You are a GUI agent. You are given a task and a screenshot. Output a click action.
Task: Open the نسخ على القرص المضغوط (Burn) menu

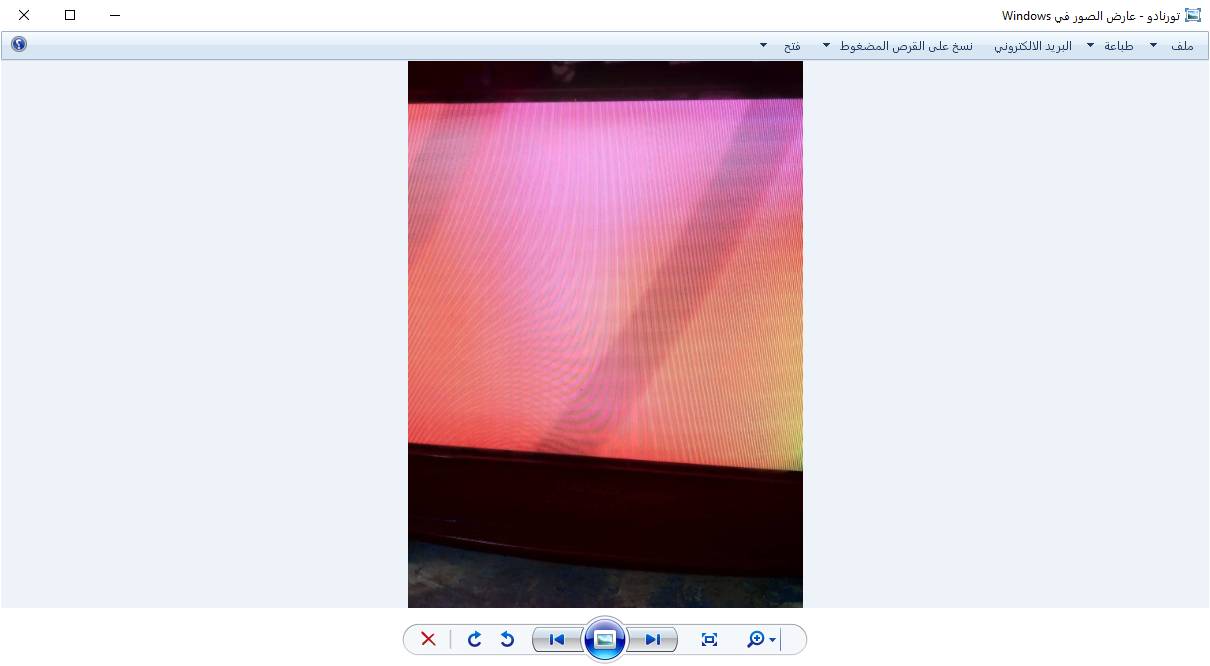pos(907,46)
